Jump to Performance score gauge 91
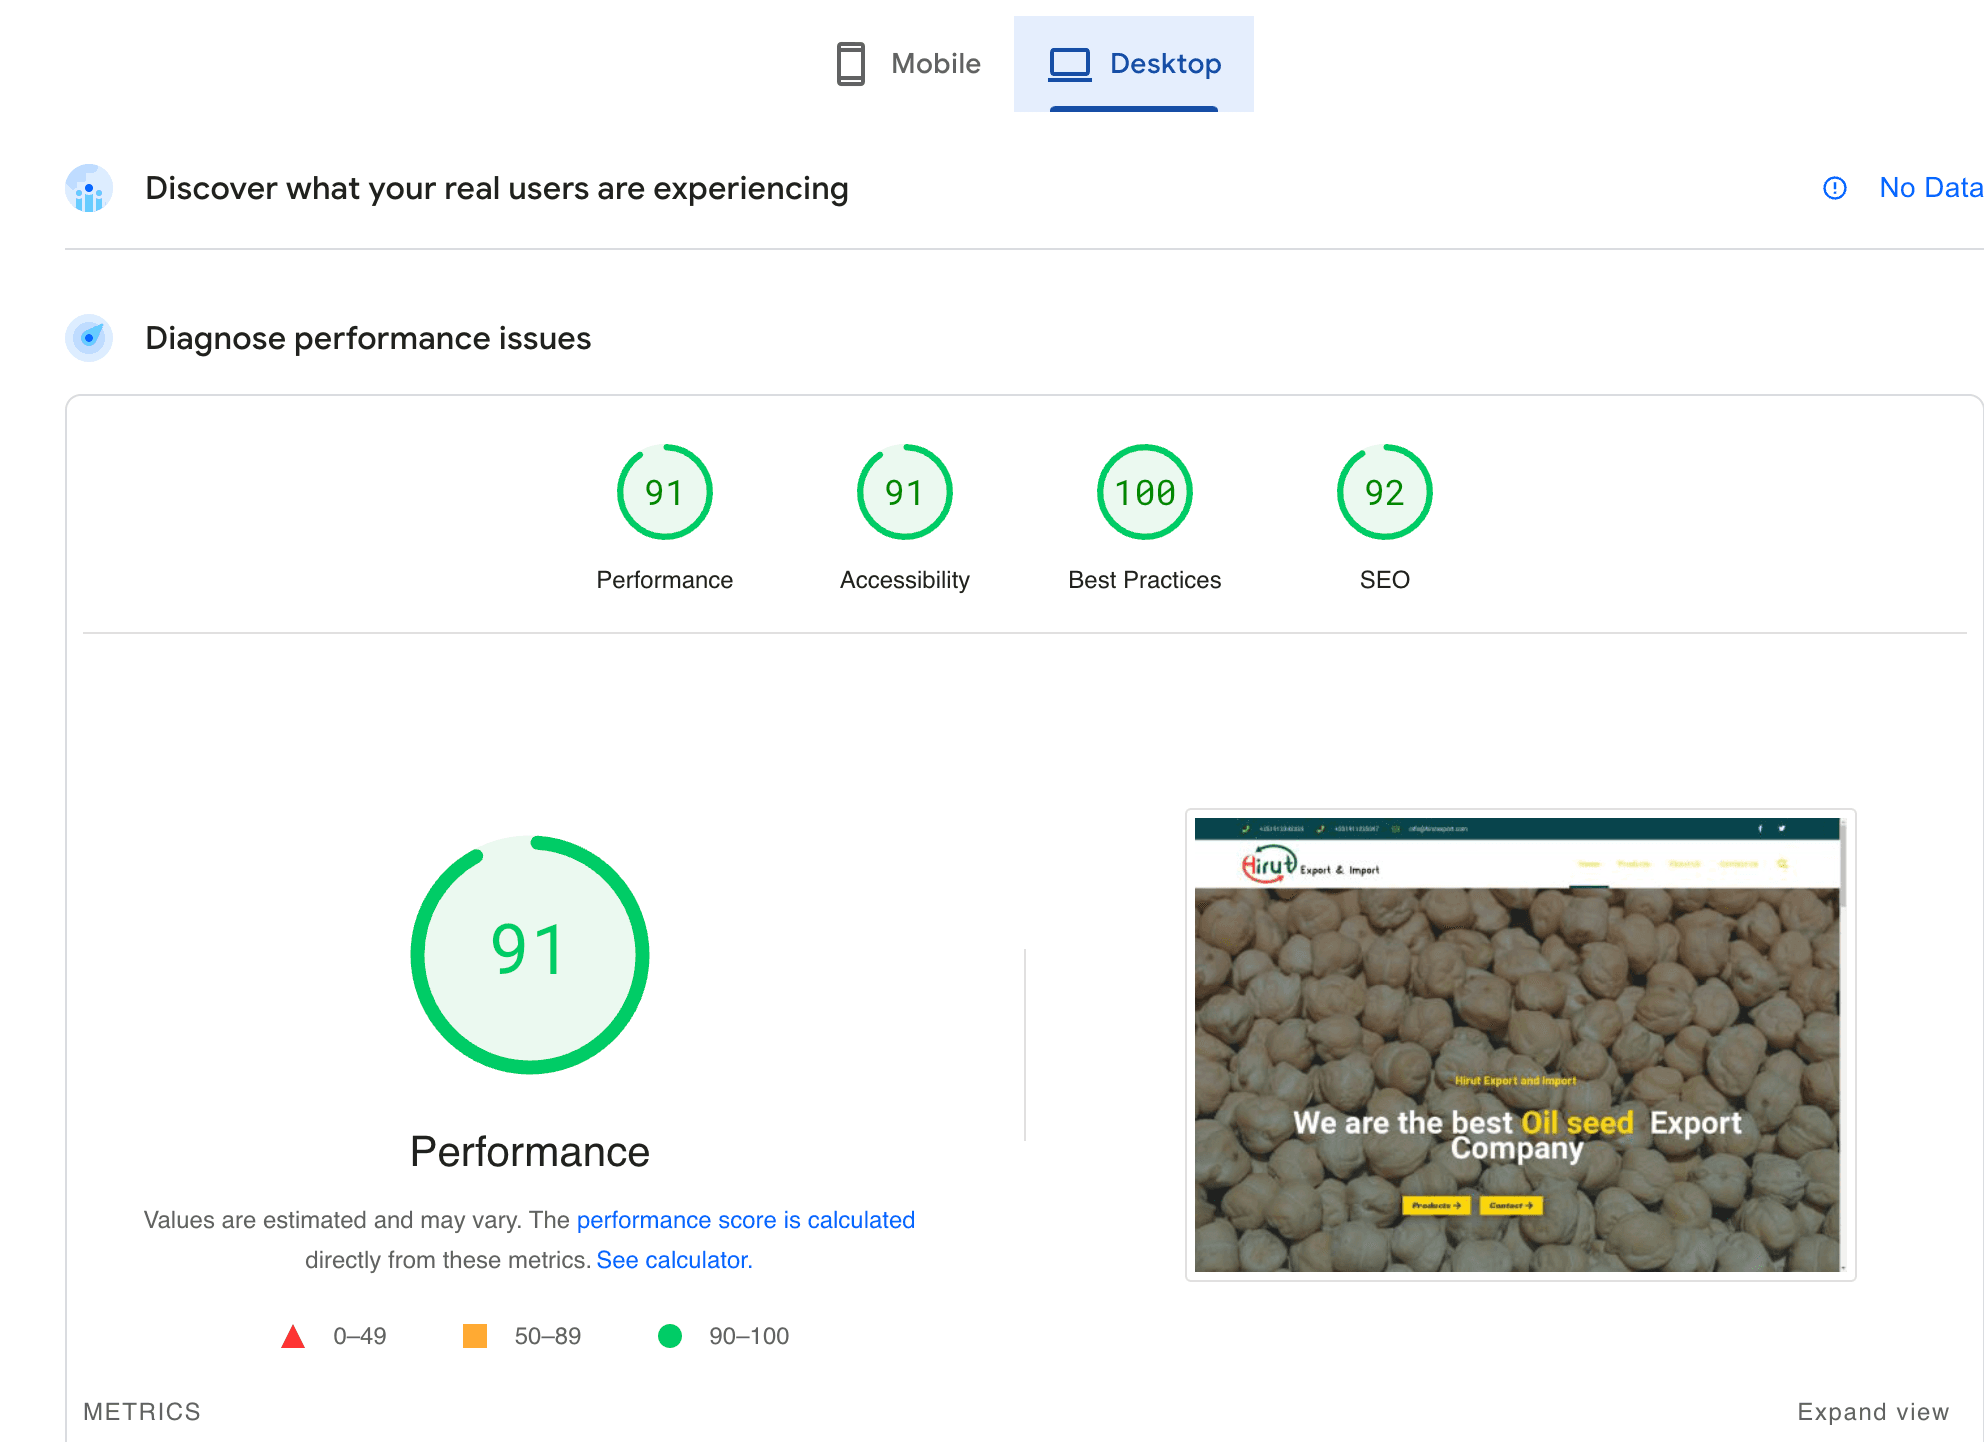Viewport: 1984px width, 1442px height. point(664,492)
